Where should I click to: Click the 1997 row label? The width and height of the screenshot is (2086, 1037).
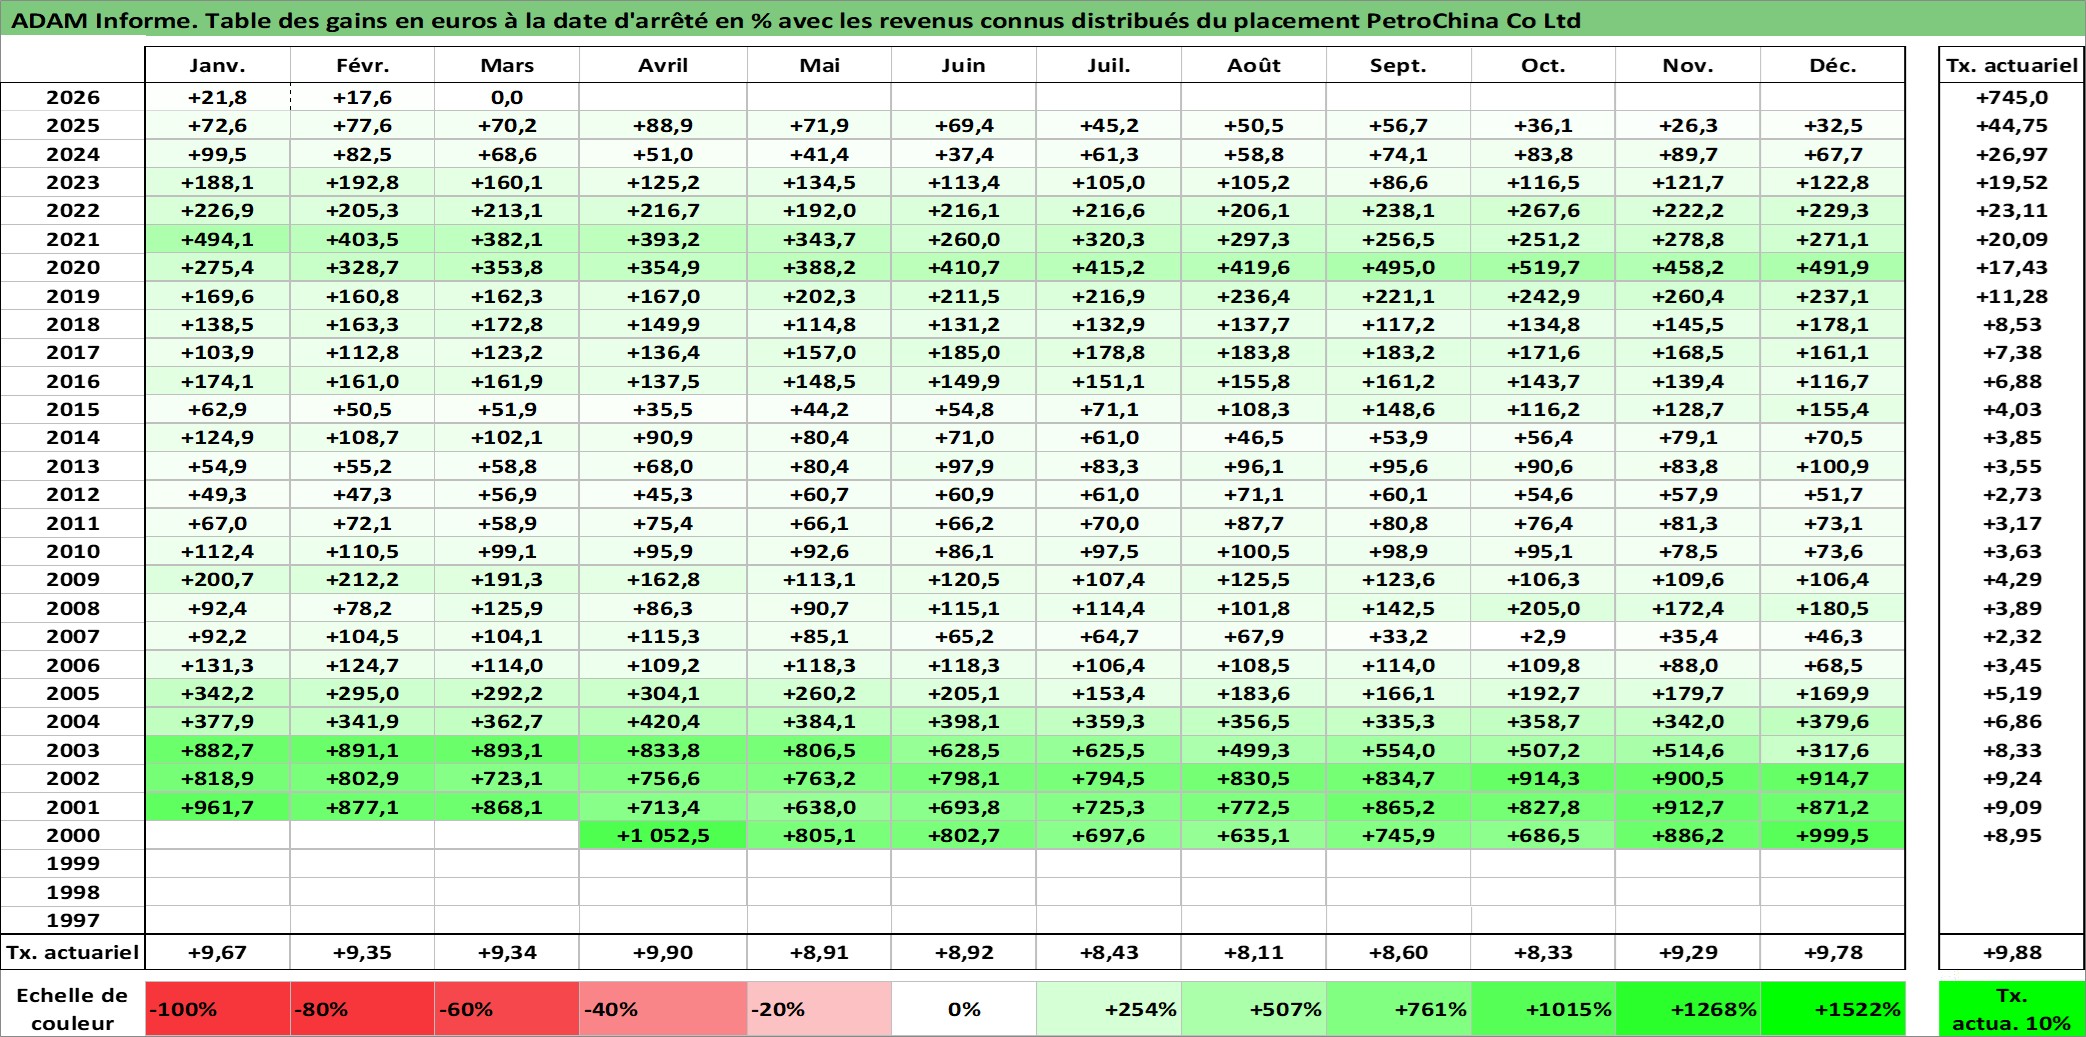[x=73, y=920]
